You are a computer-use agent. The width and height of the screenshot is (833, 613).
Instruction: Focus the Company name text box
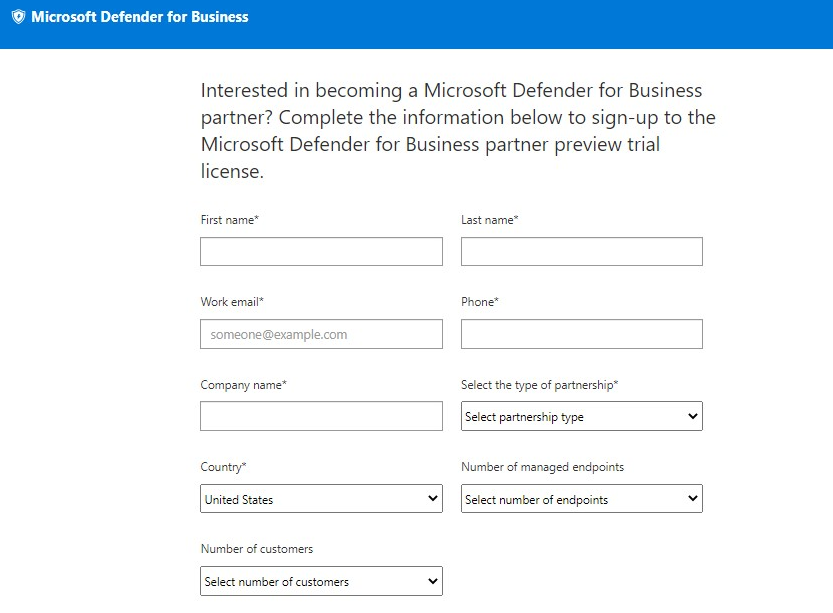321,416
